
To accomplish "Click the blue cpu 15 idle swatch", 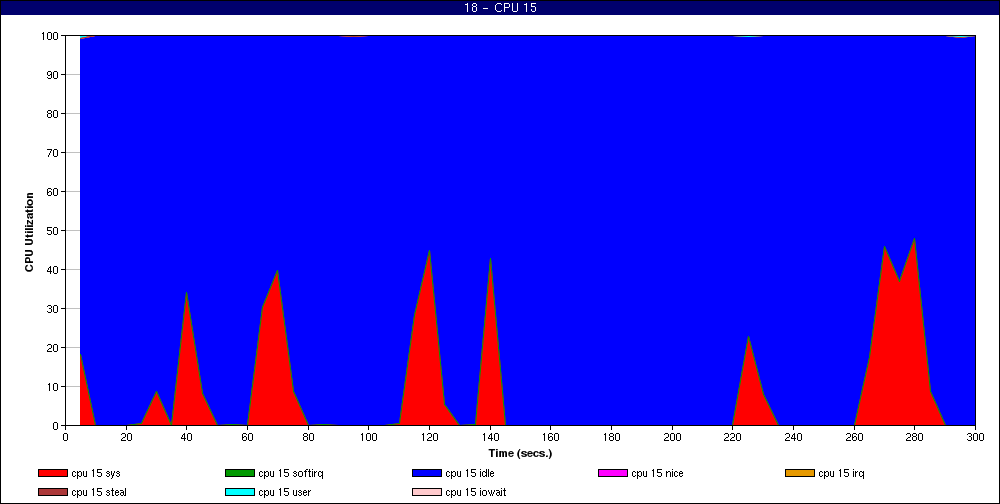I will pos(427,473).
